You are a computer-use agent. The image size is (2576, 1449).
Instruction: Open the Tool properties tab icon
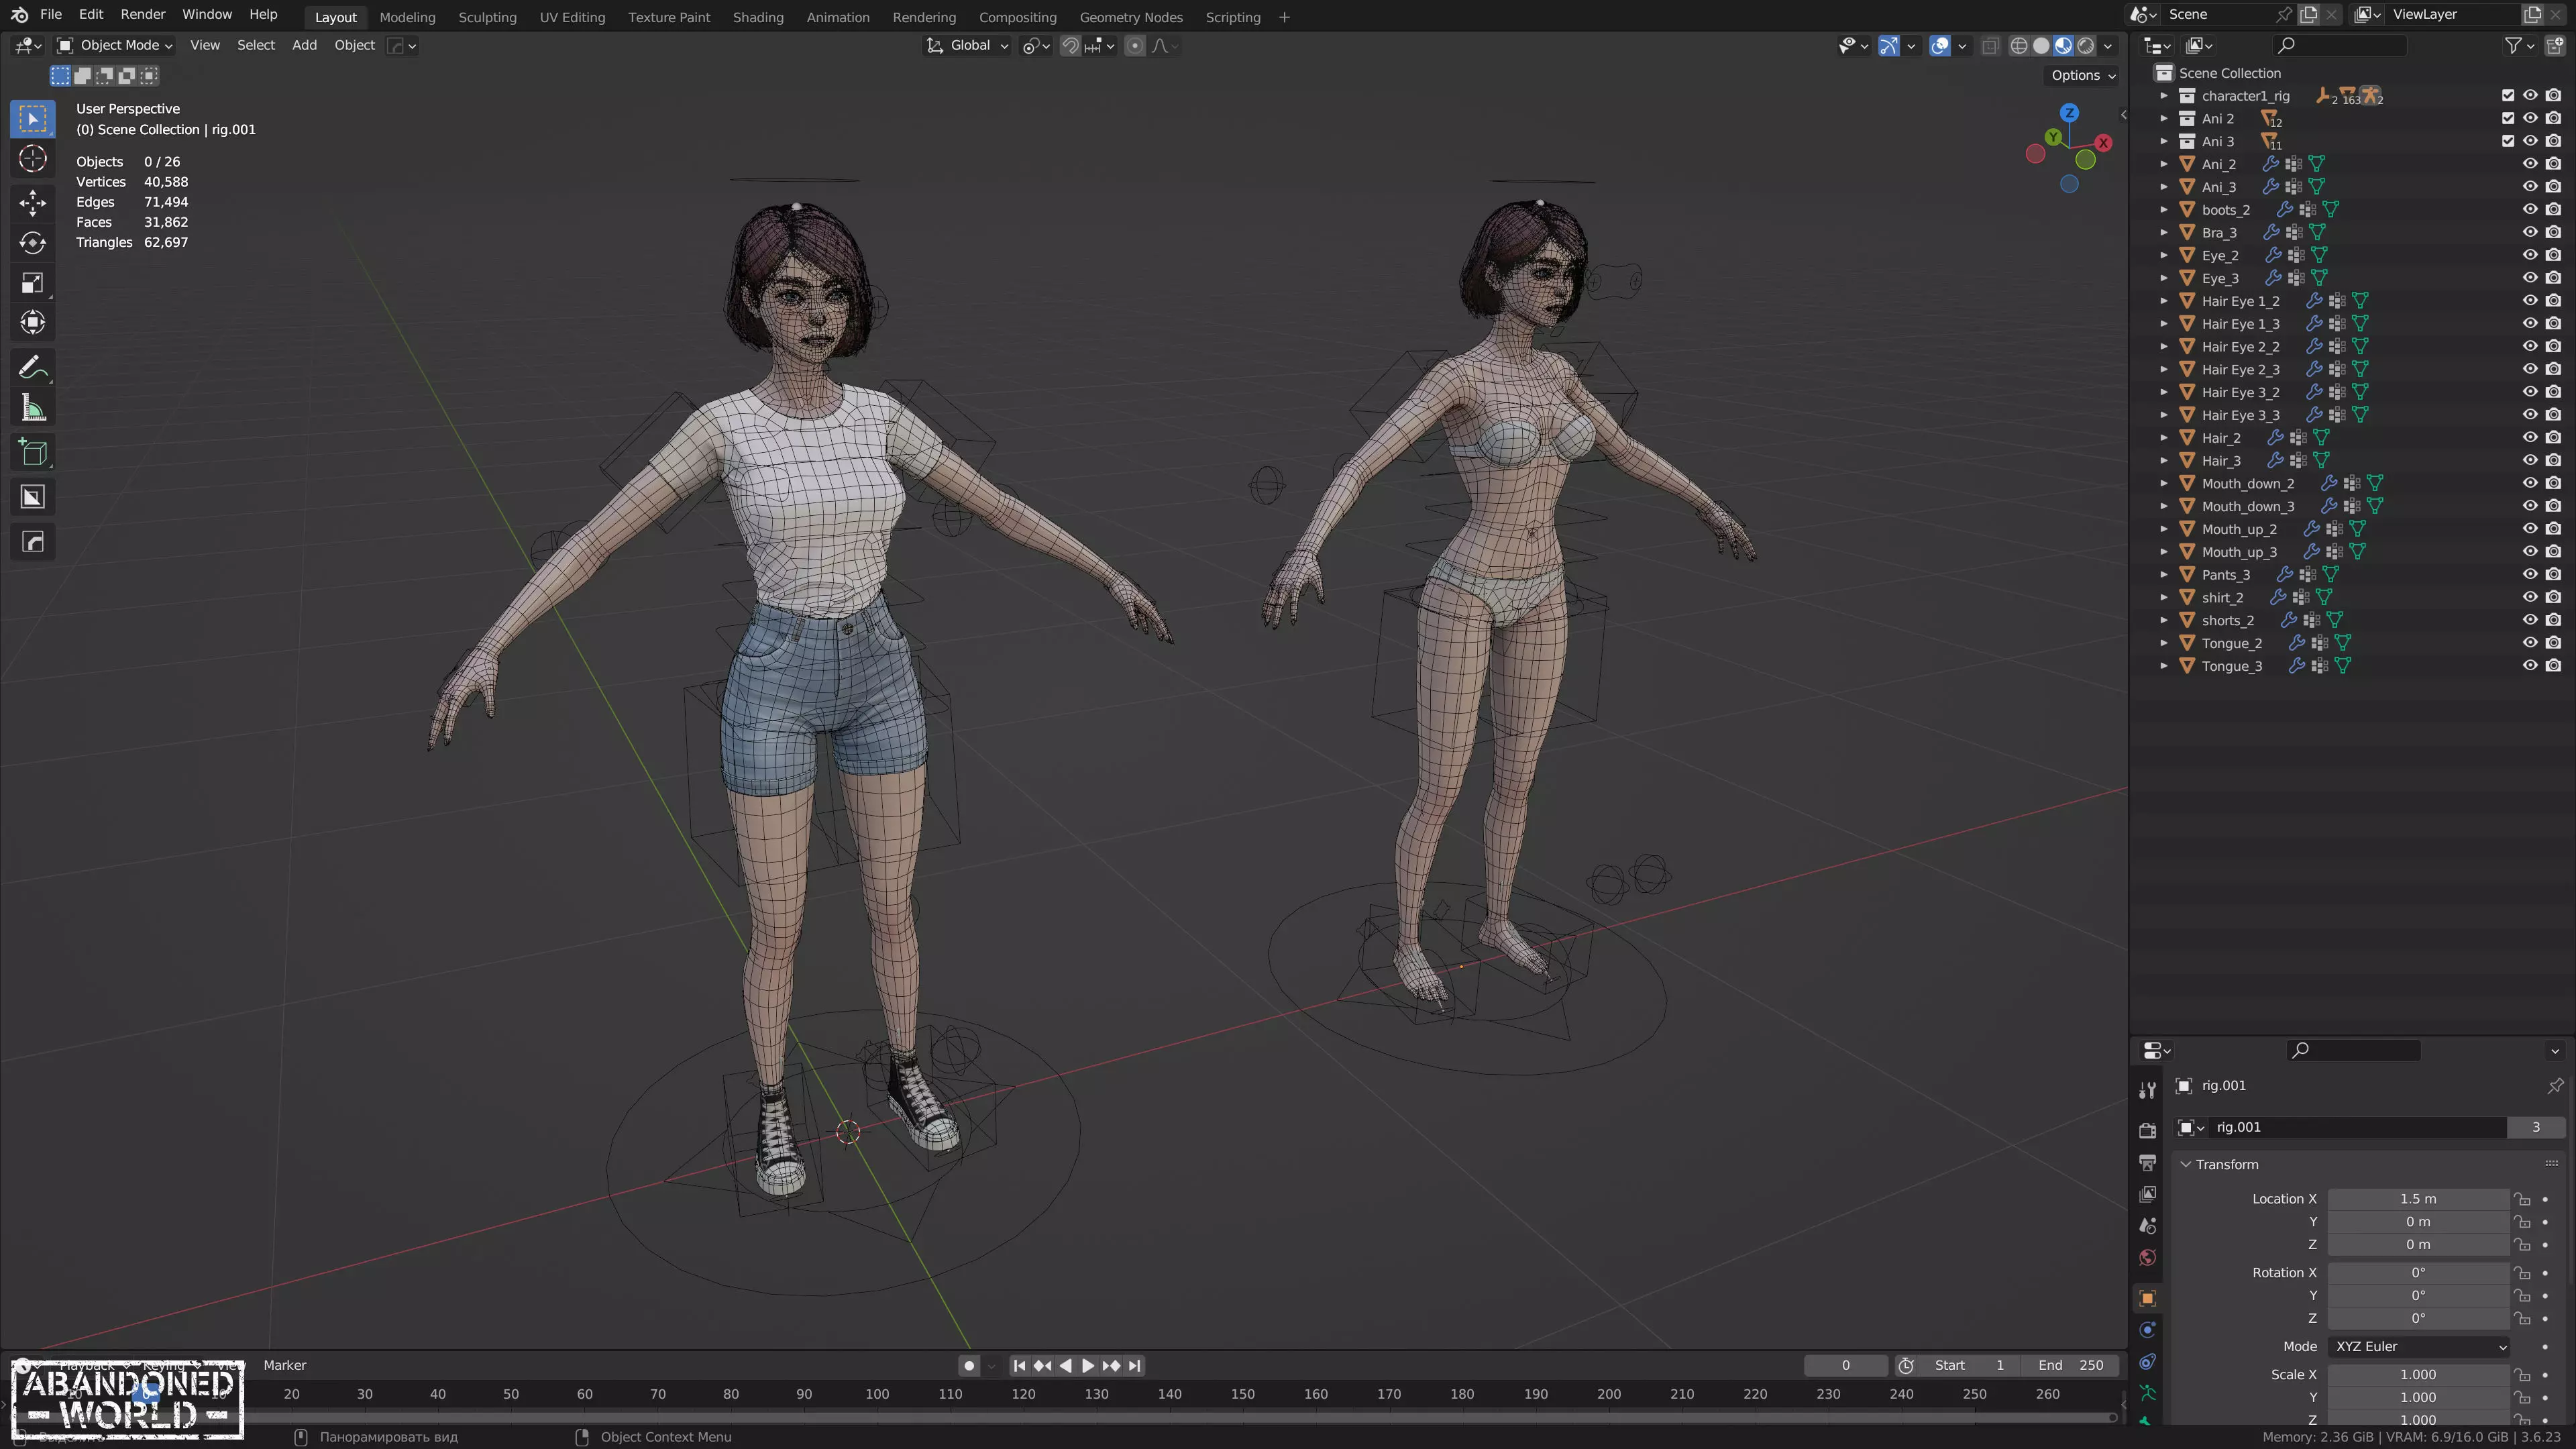[2147, 1090]
